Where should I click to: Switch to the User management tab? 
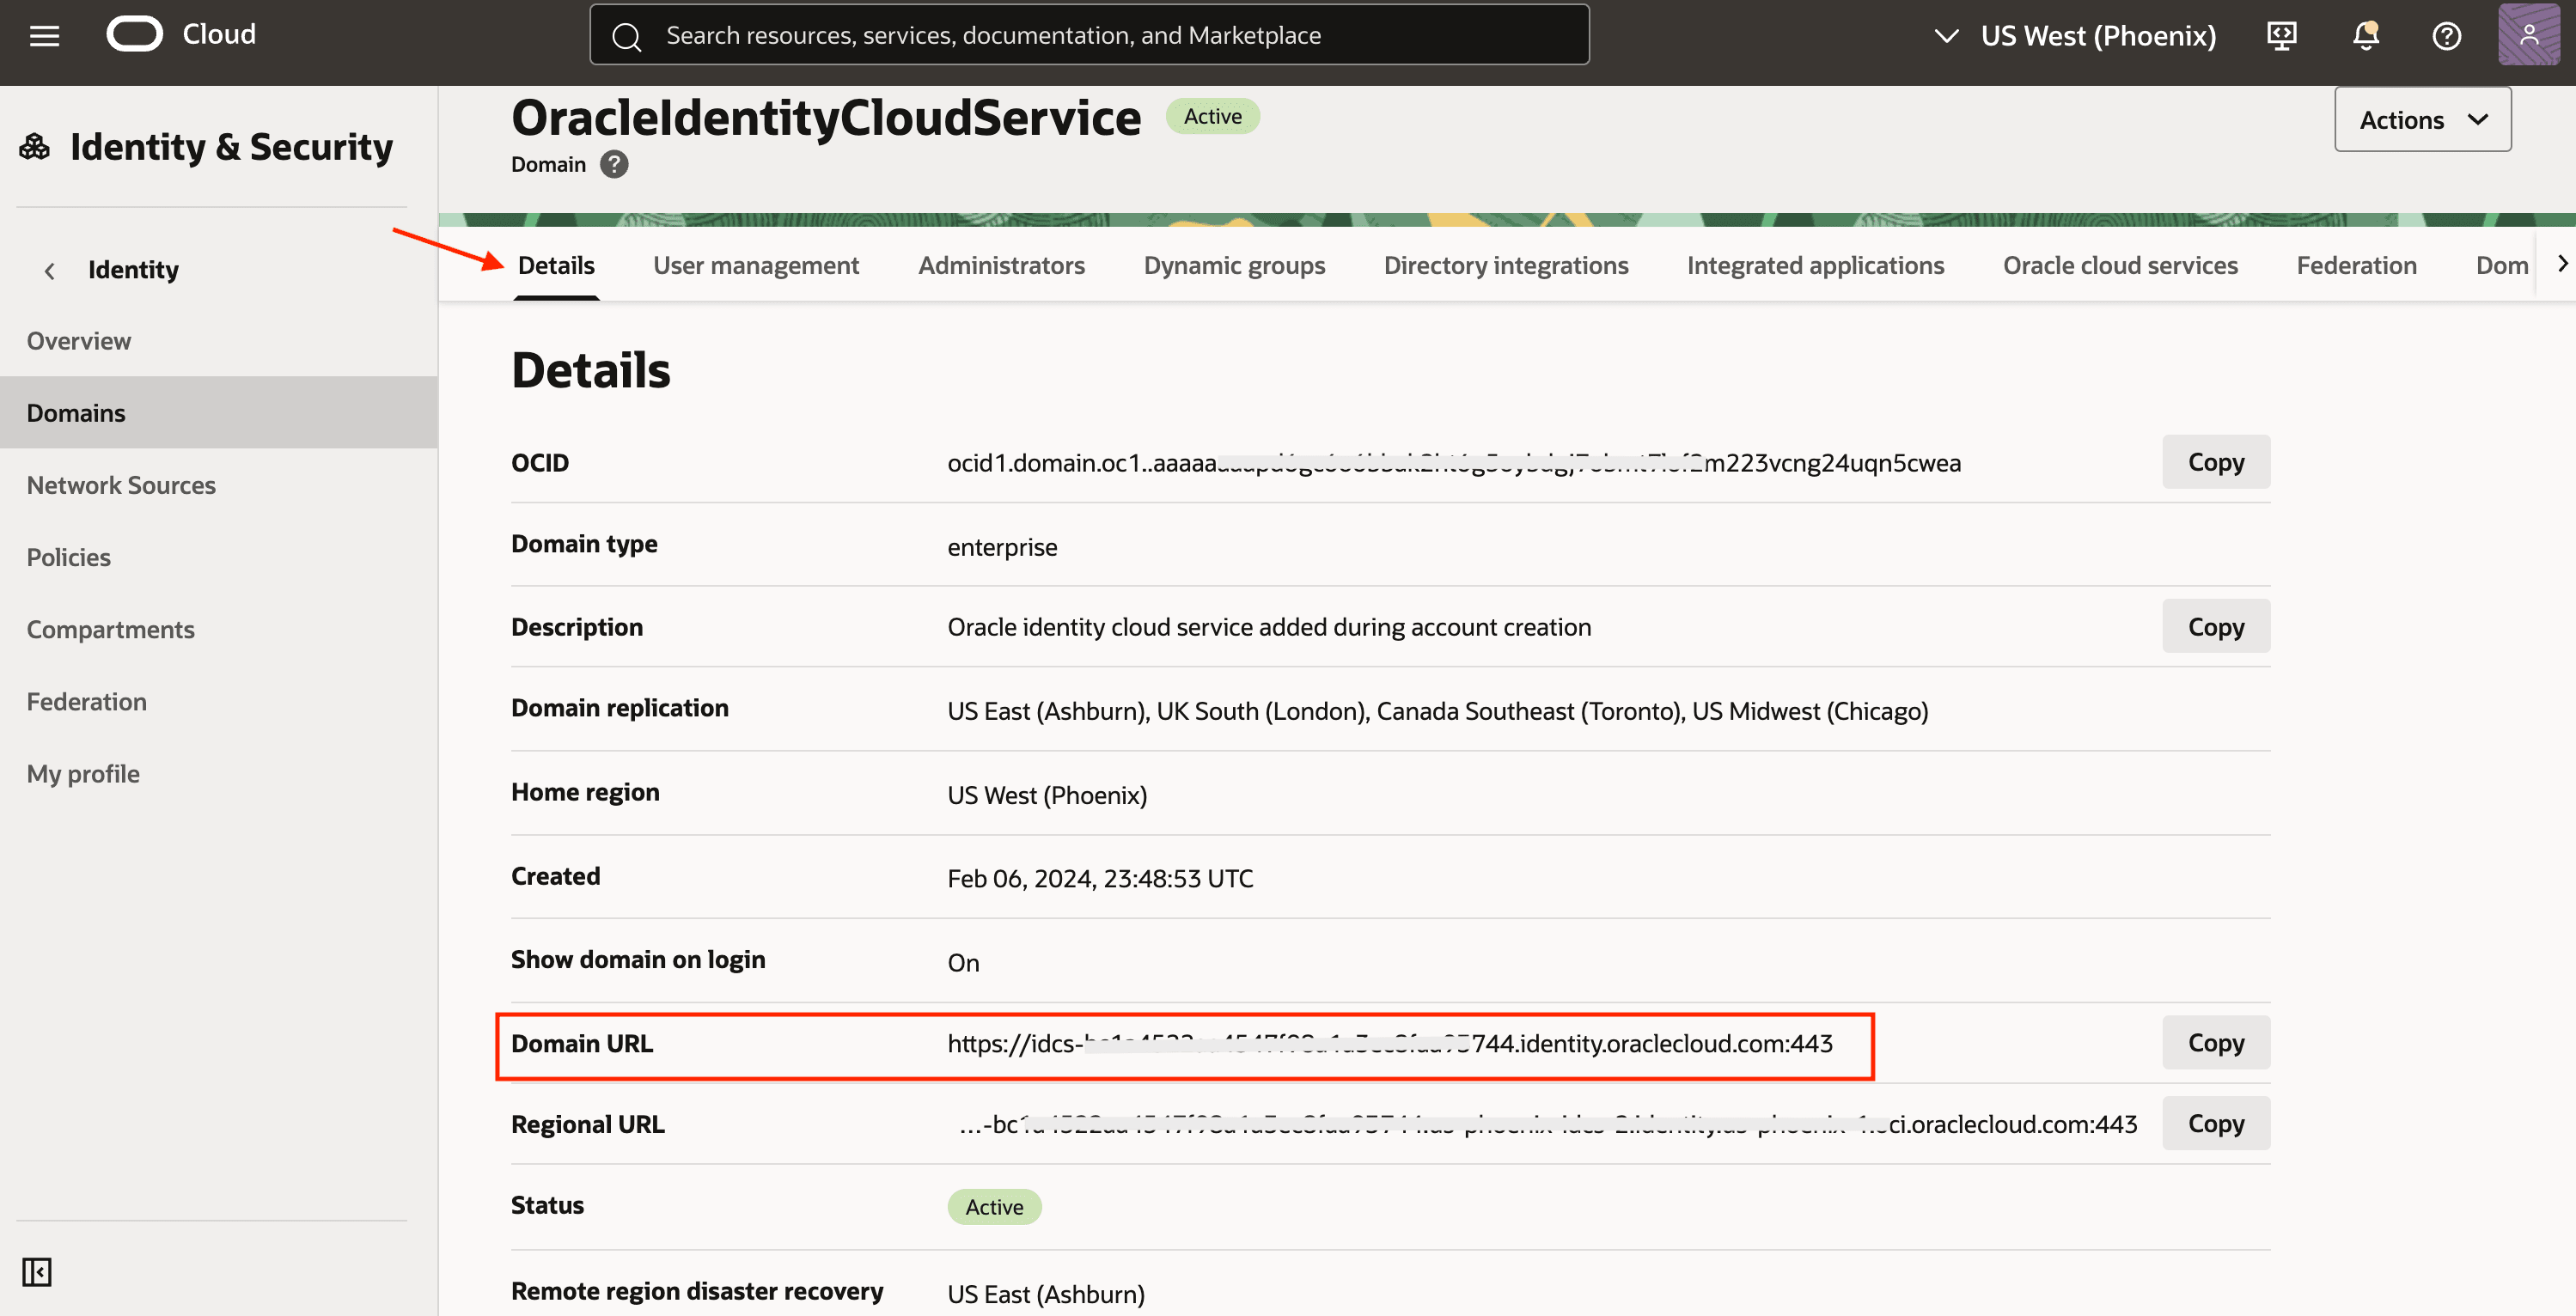coord(755,265)
